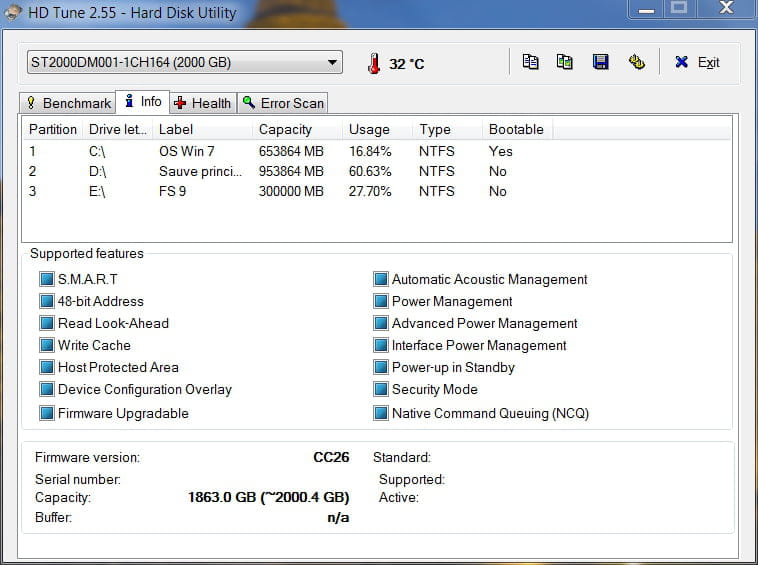758x565 pixels.
Task: Click the 953864 MB capacity value
Action: coord(291,172)
